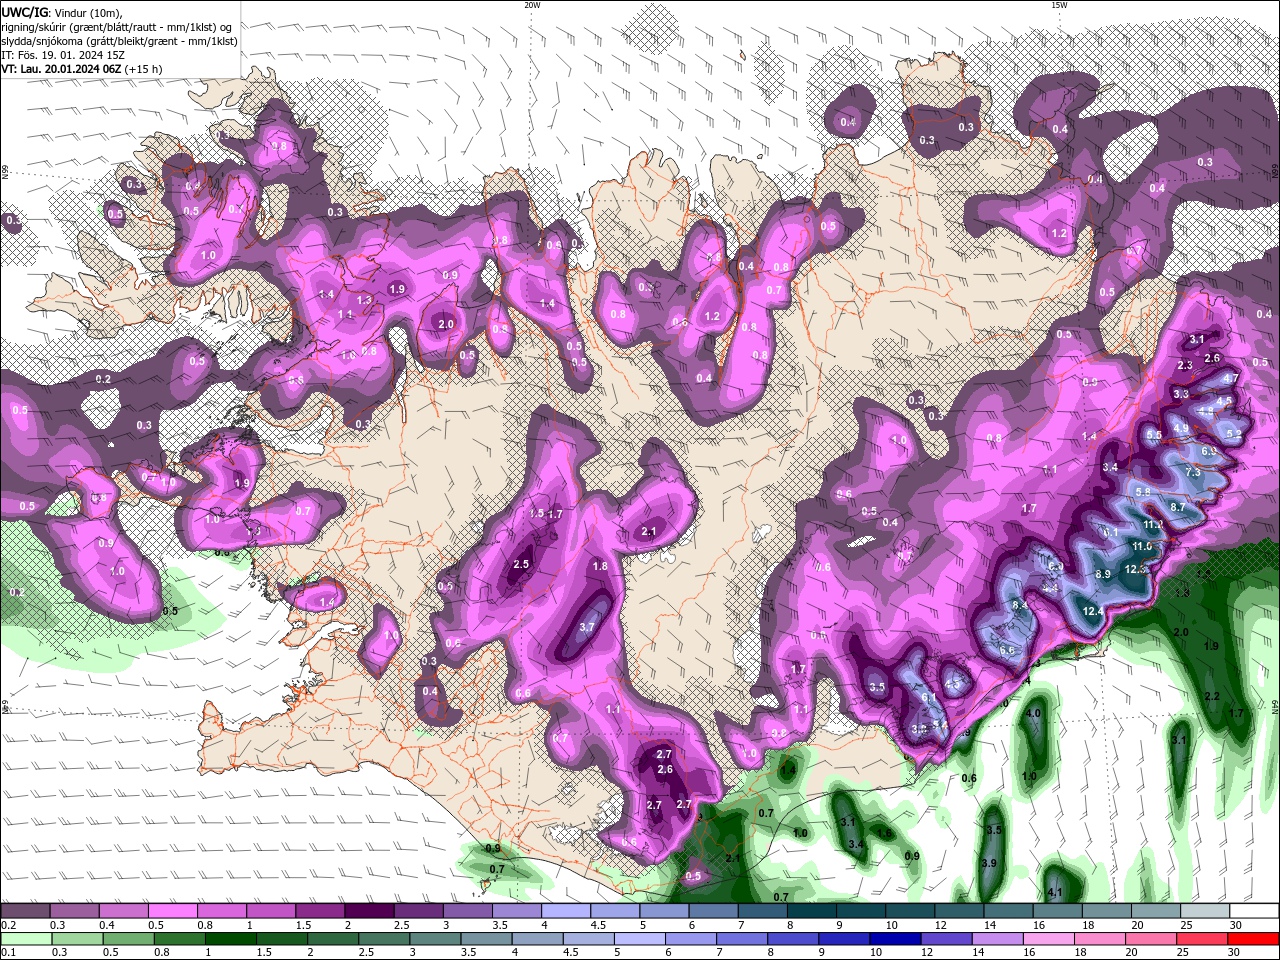This screenshot has width=1280, height=960.
Task: Click the 3.9 value in the green rain band
Action: click(x=989, y=863)
